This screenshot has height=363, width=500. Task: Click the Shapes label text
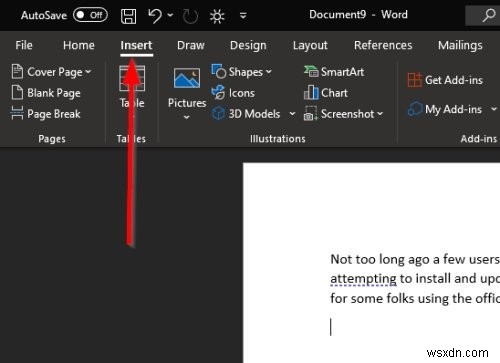[x=246, y=72]
